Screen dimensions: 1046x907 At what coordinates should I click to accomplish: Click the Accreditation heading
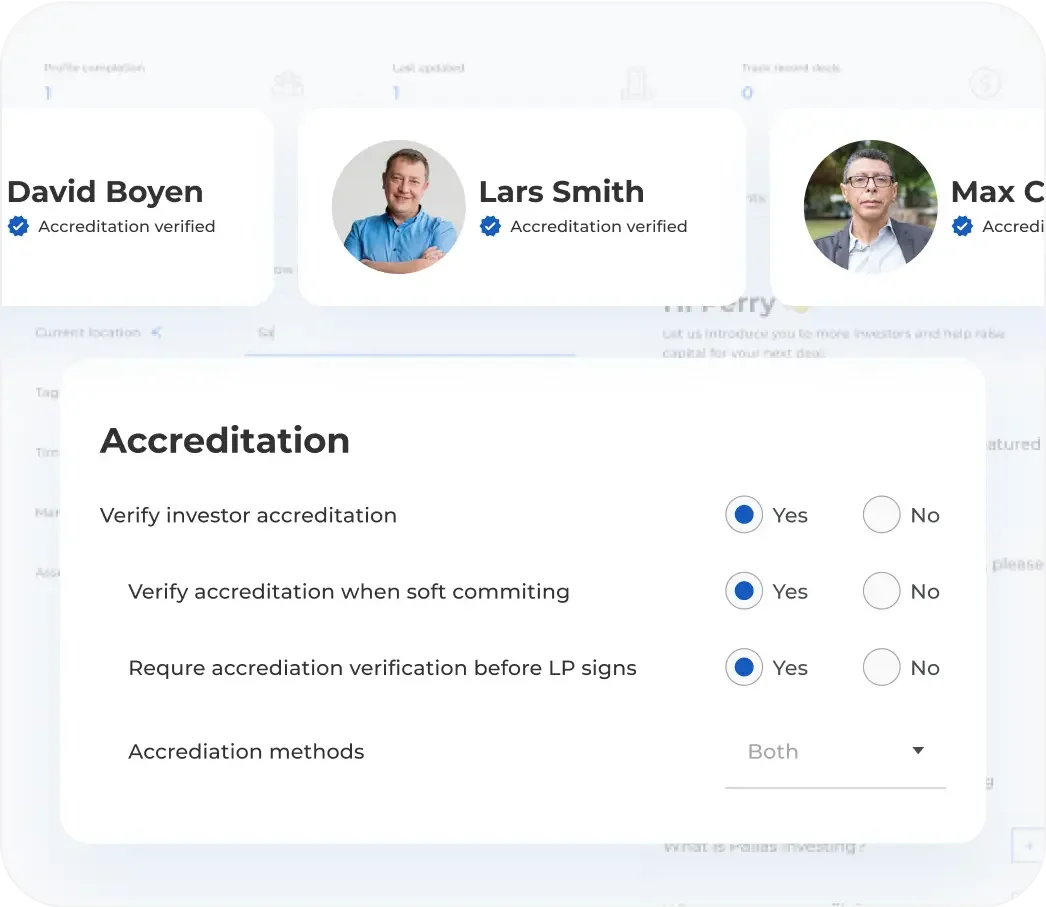click(x=224, y=440)
